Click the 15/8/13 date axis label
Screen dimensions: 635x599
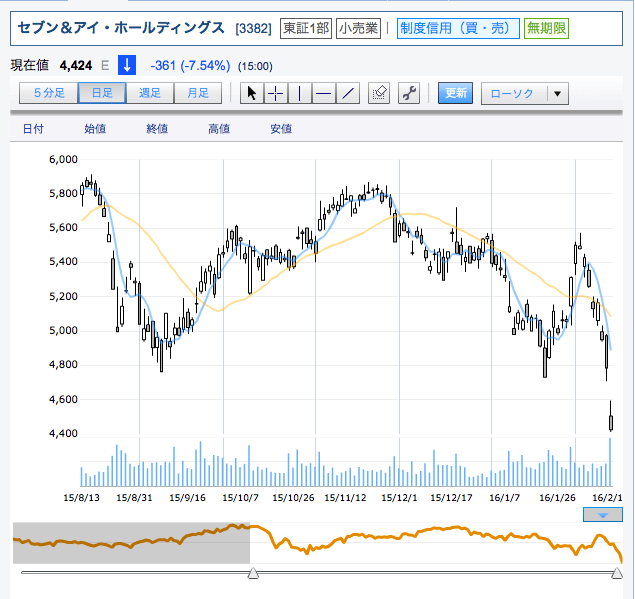(x=81, y=498)
